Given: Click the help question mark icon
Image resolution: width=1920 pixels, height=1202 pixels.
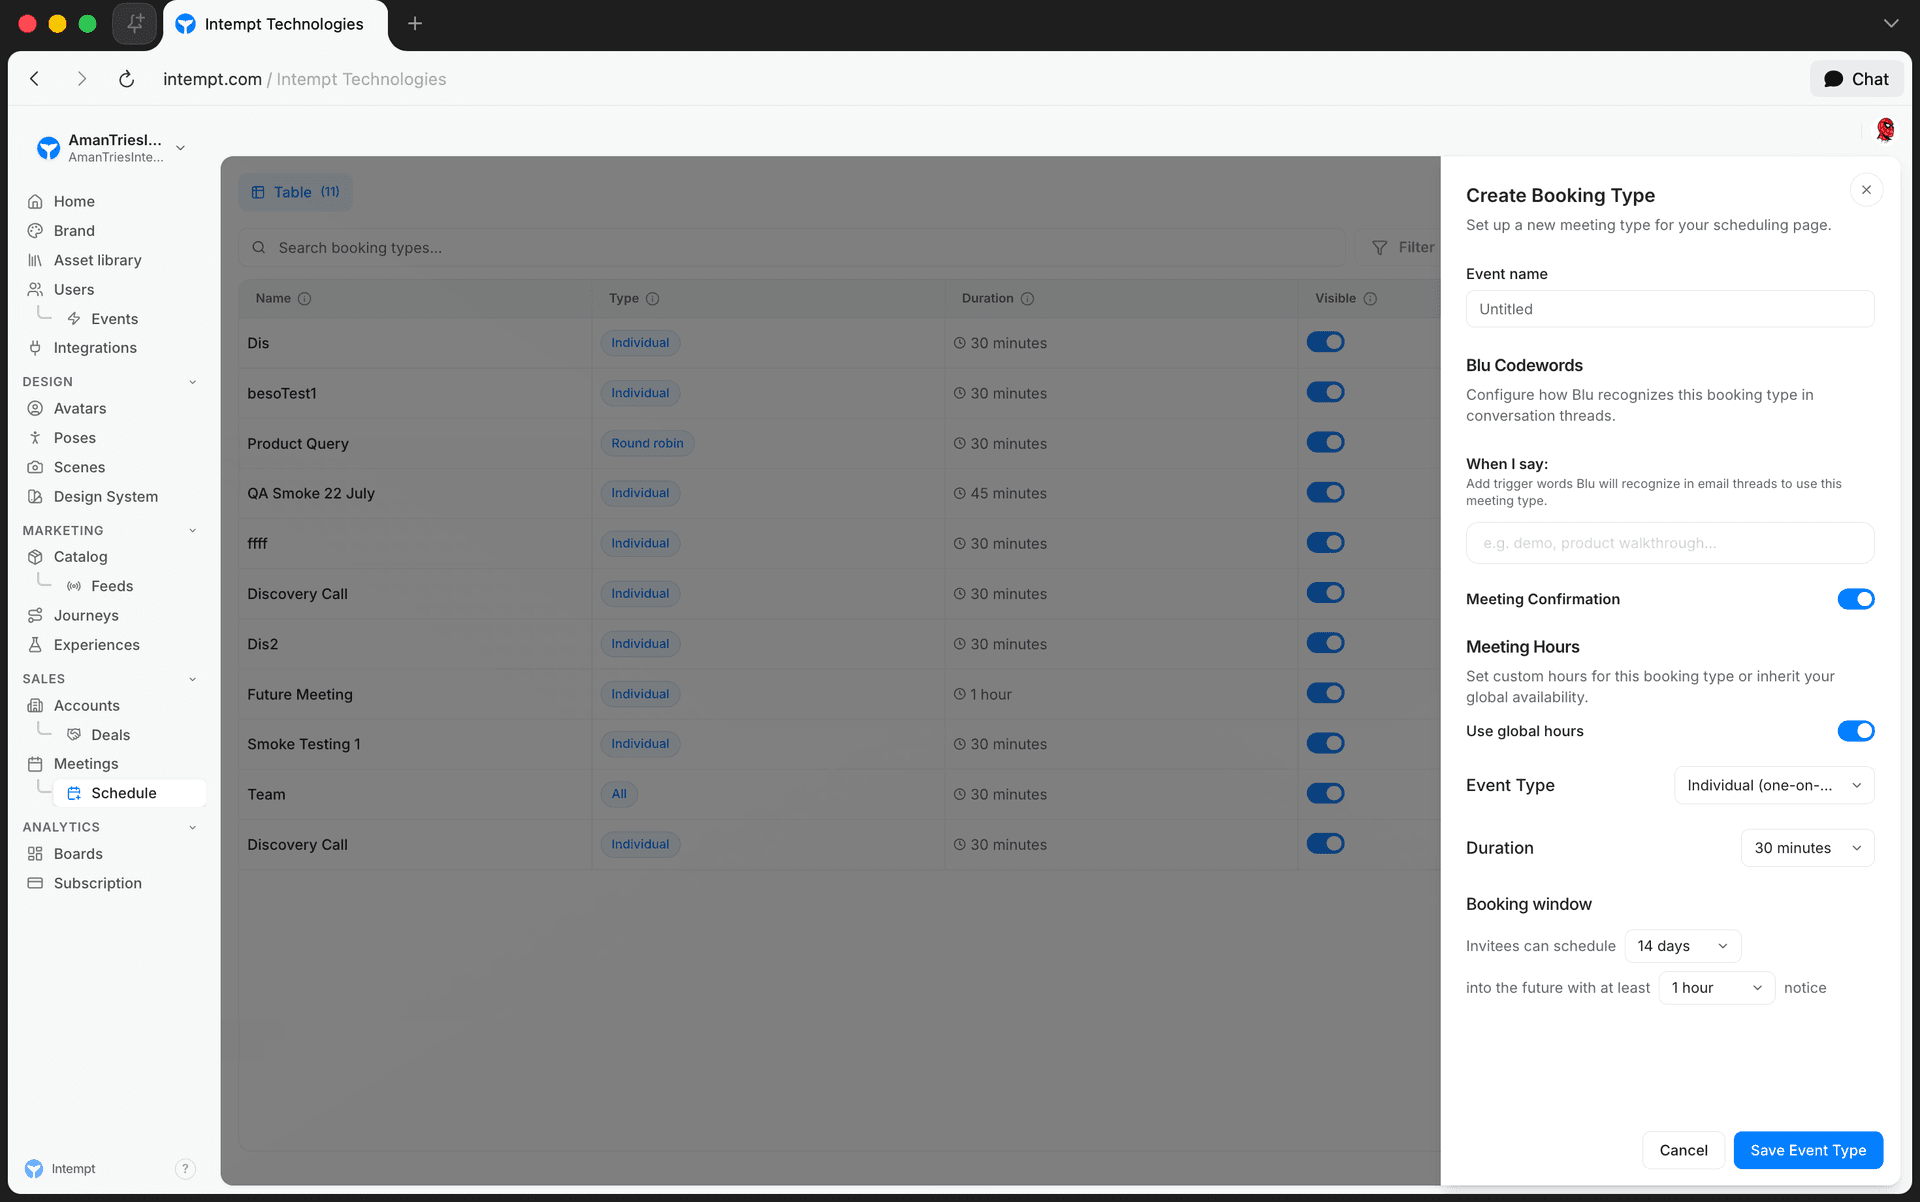Looking at the screenshot, I should tap(185, 1168).
